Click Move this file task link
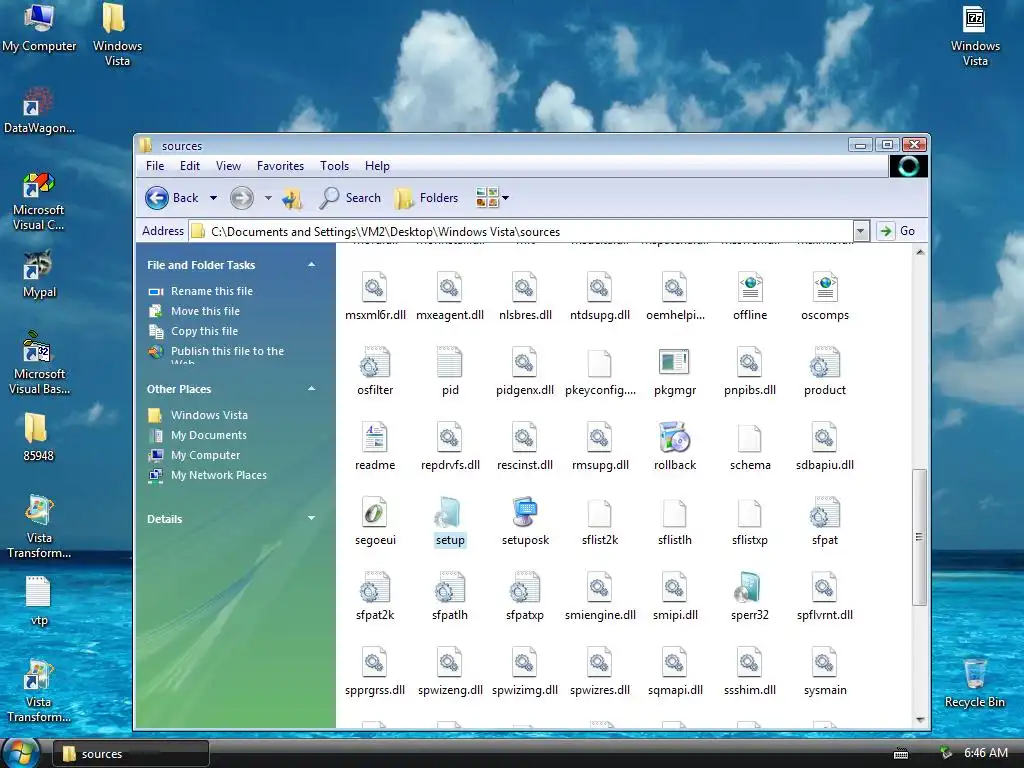 pos(205,312)
